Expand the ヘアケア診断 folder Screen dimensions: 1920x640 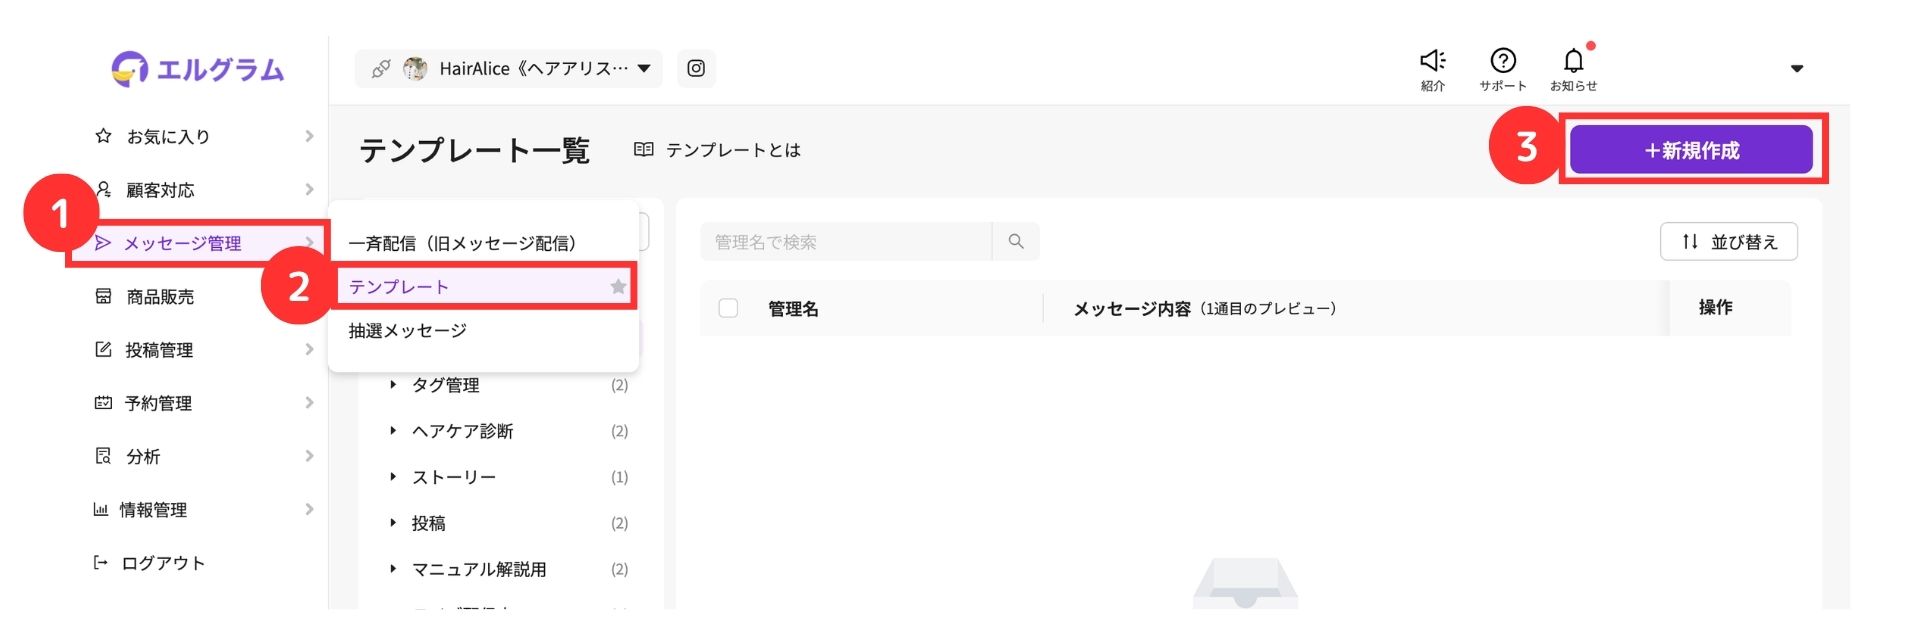point(393,431)
